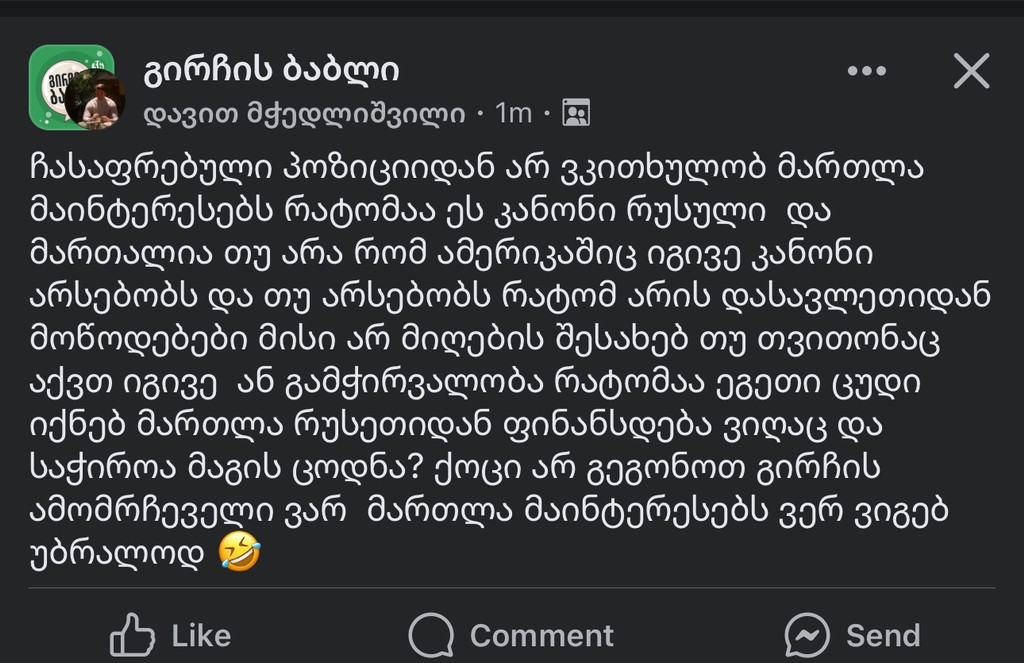Screen dimensions: 1024x663
Task: Open the გირჩის ბაბლი group name link
Action: (x=272, y=70)
